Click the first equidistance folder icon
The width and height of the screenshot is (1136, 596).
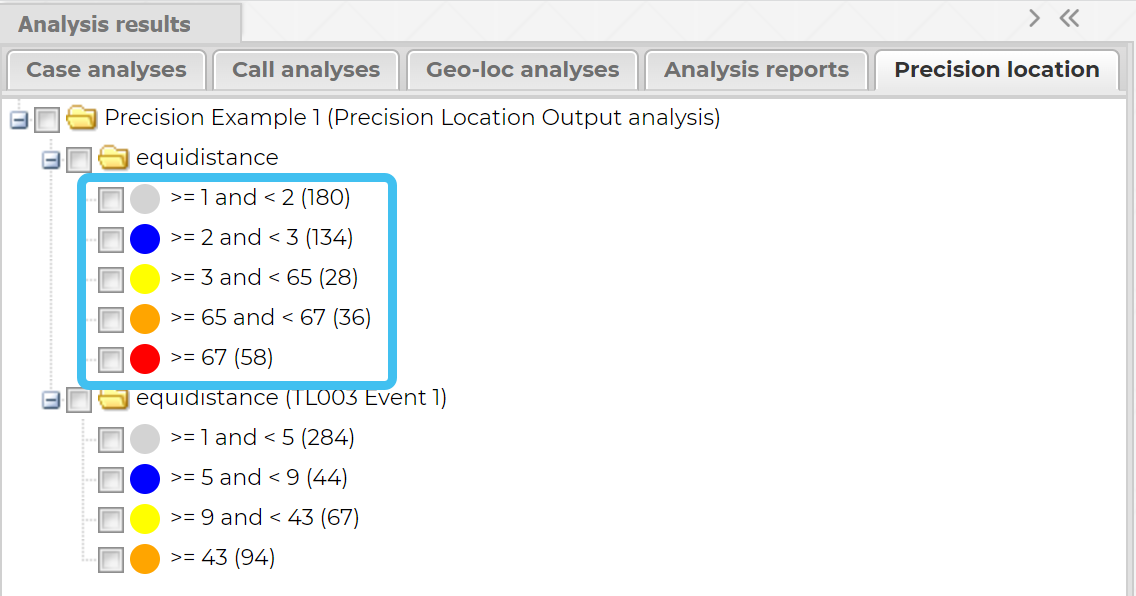pos(113,158)
